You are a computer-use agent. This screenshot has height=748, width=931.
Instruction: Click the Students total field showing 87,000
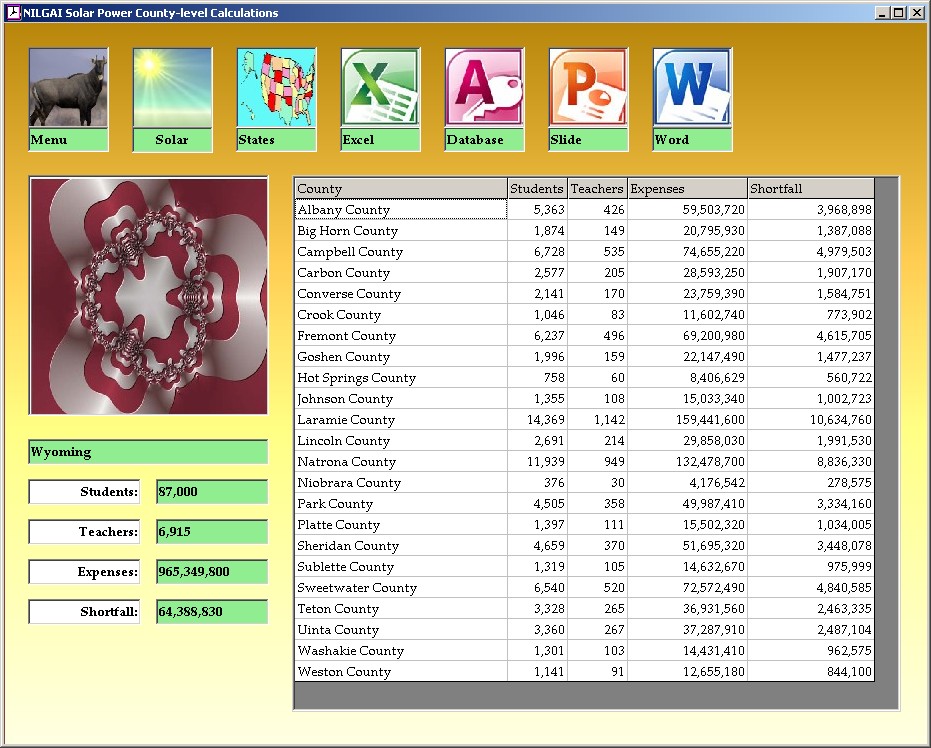coord(212,492)
